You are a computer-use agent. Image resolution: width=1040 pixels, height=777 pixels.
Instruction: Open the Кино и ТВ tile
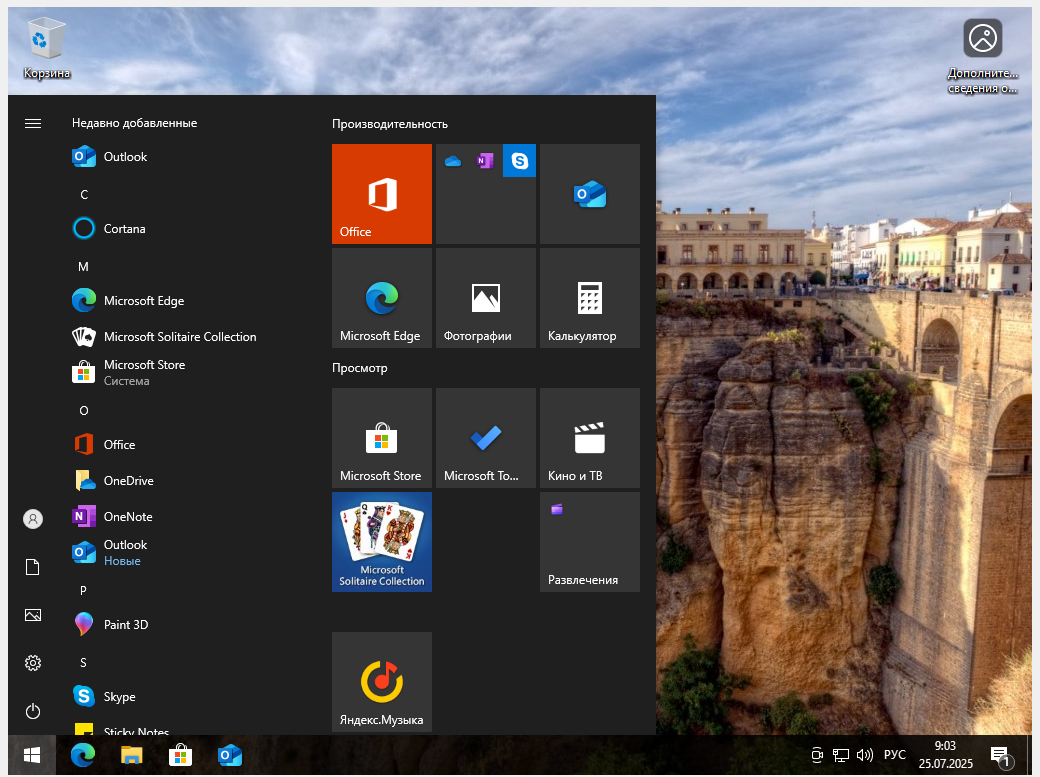pyautogui.click(x=590, y=438)
